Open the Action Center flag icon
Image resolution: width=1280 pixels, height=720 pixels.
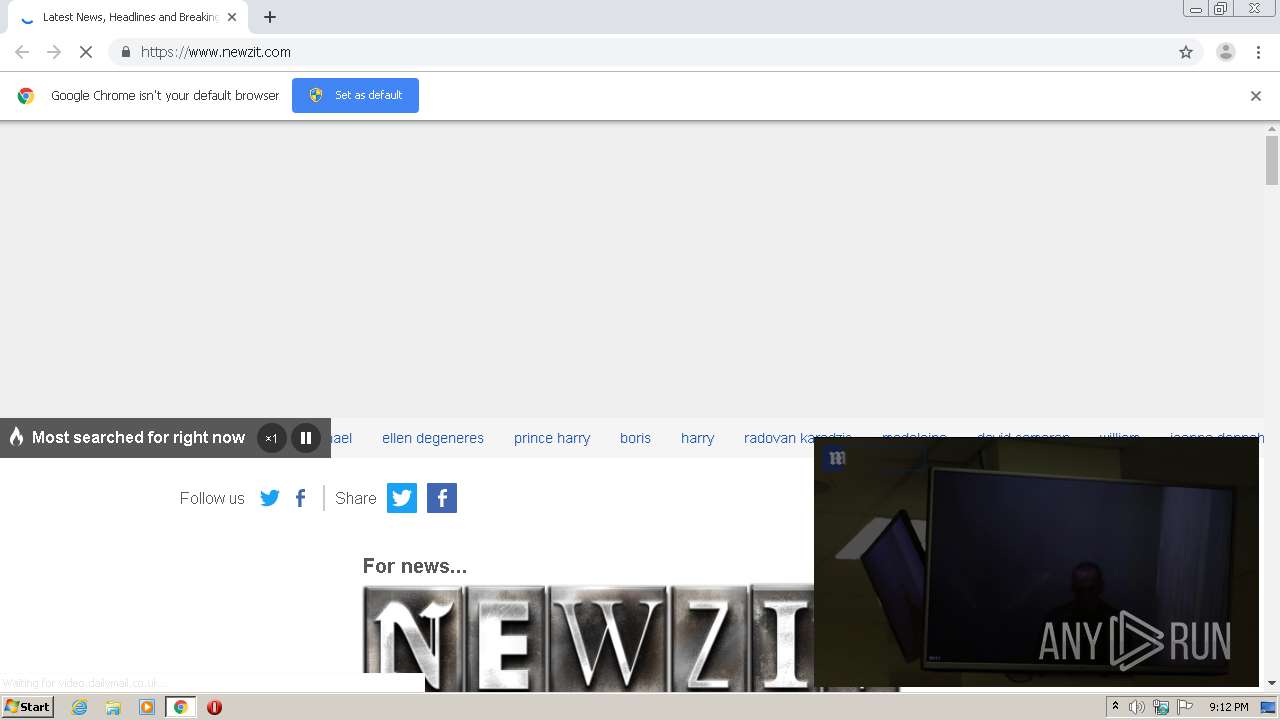1185,707
